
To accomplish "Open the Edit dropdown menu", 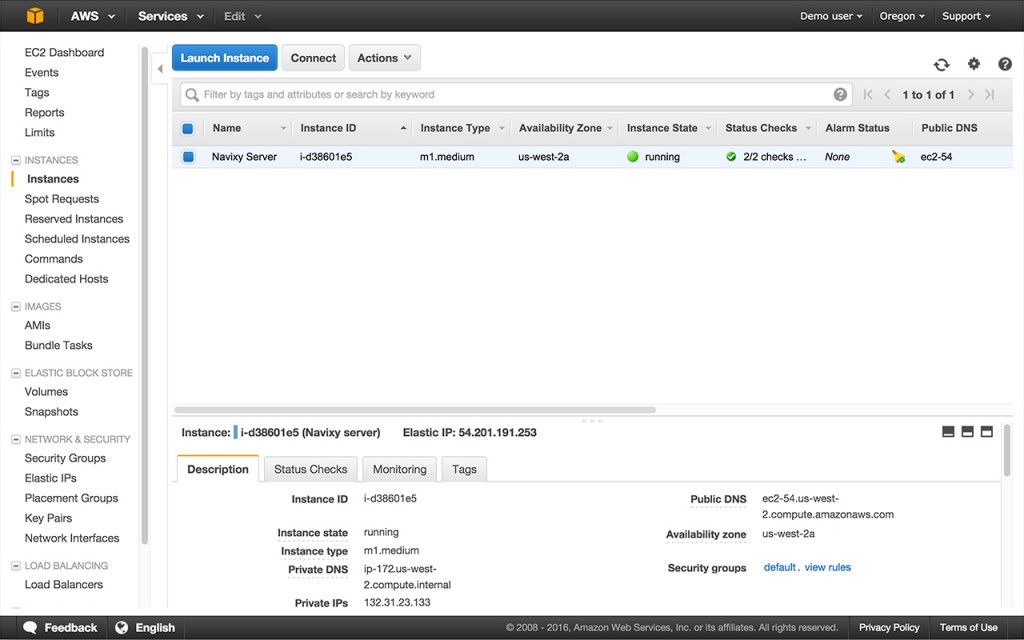I will coord(242,16).
